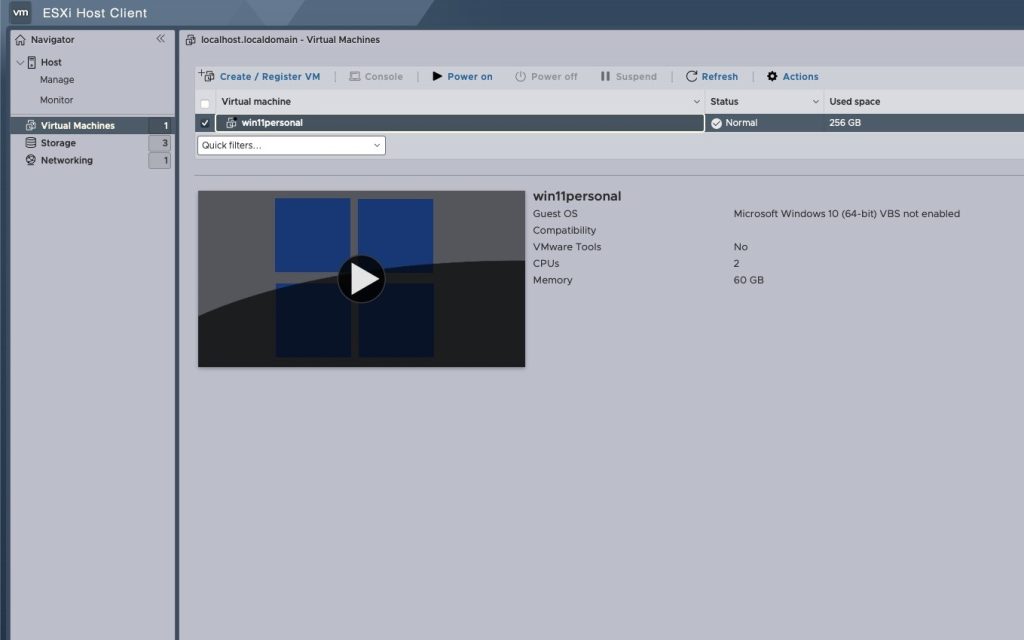Image resolution: width=1024 pixels, height=640 pixels.
Task: Click the 60 GB memory value
Action: (748, 280)
